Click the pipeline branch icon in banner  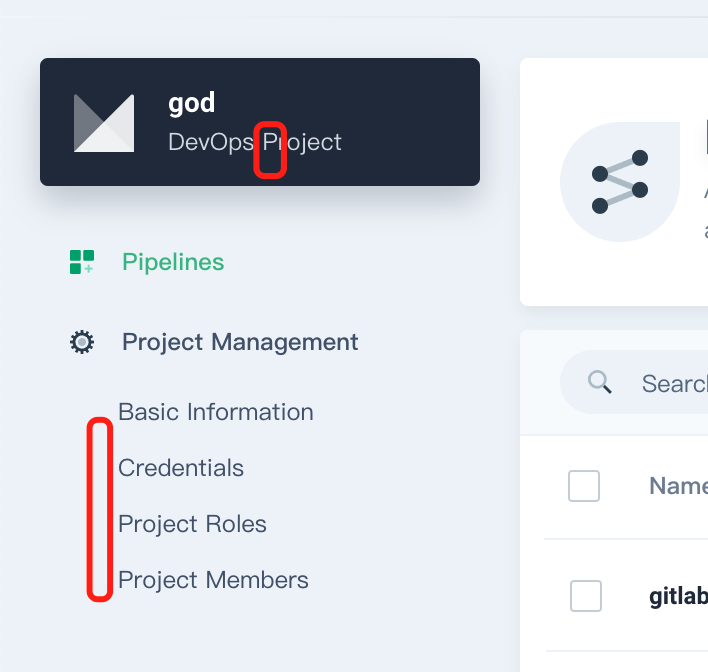620,182
